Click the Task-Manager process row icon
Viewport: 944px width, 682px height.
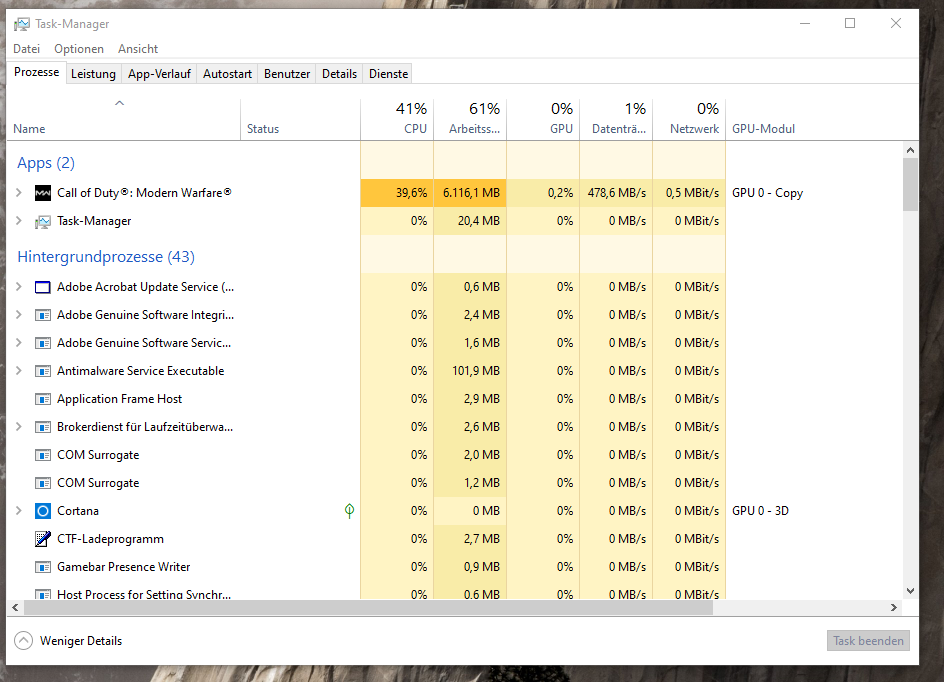43,222
